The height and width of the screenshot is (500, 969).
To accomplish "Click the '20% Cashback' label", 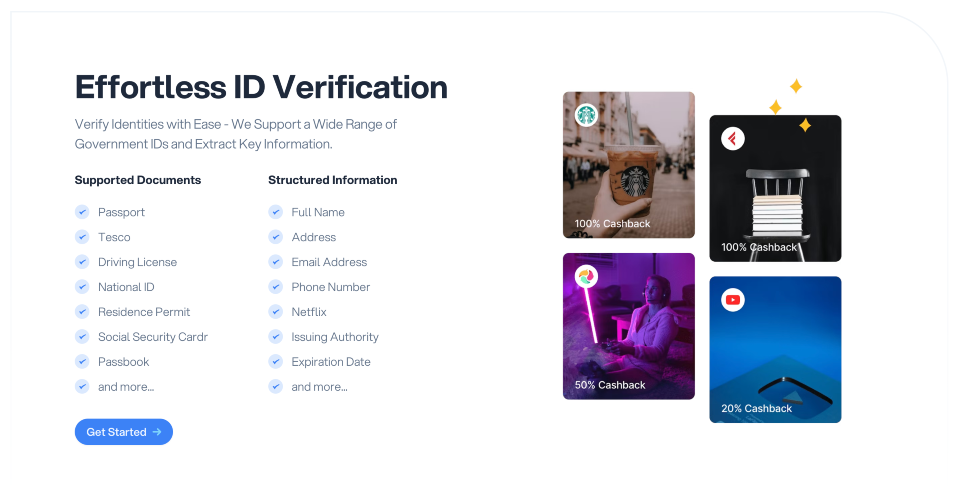I will coord(756,408).
